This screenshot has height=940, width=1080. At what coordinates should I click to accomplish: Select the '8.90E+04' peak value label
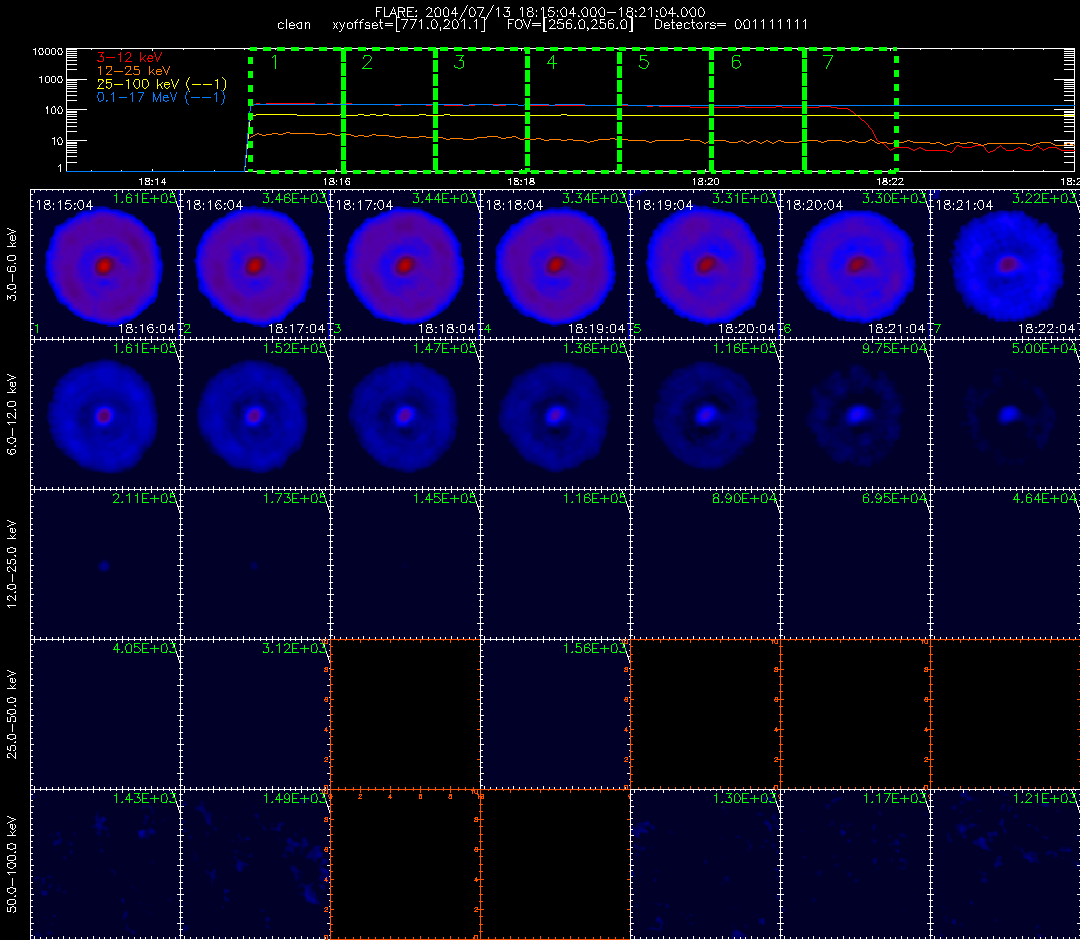745,499
